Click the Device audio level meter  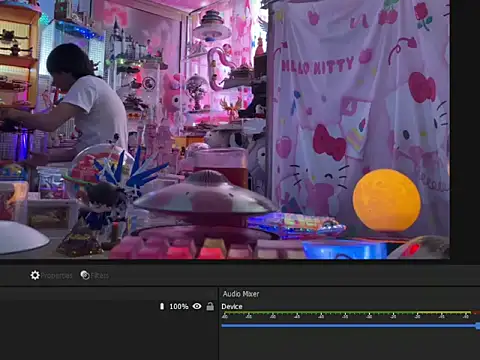[350, 315]
